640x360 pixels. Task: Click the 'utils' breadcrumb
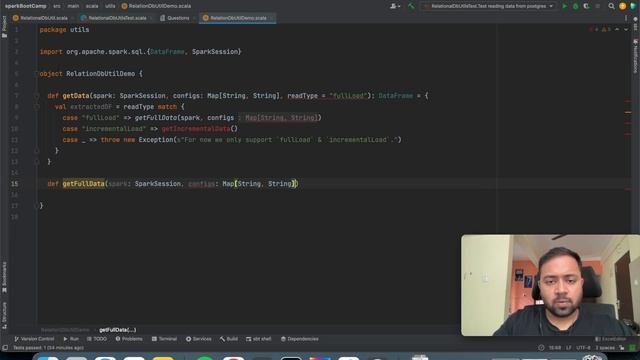pos(110,6)
